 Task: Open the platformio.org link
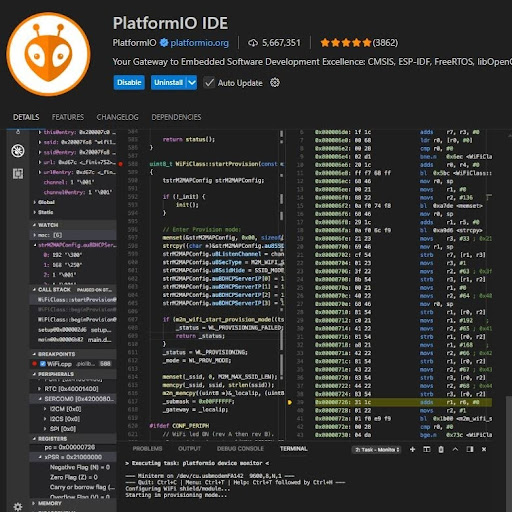199,43
